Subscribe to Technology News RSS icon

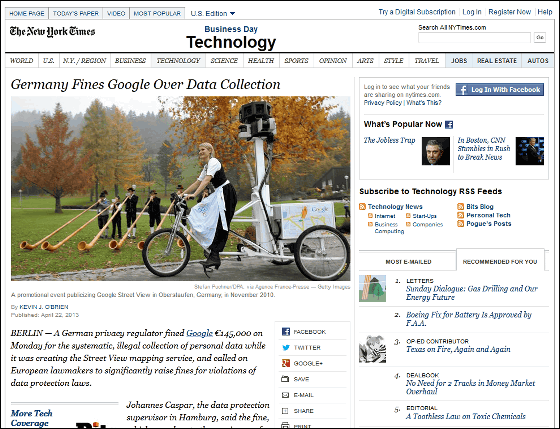pyautogui.click(x=362, y=206)
